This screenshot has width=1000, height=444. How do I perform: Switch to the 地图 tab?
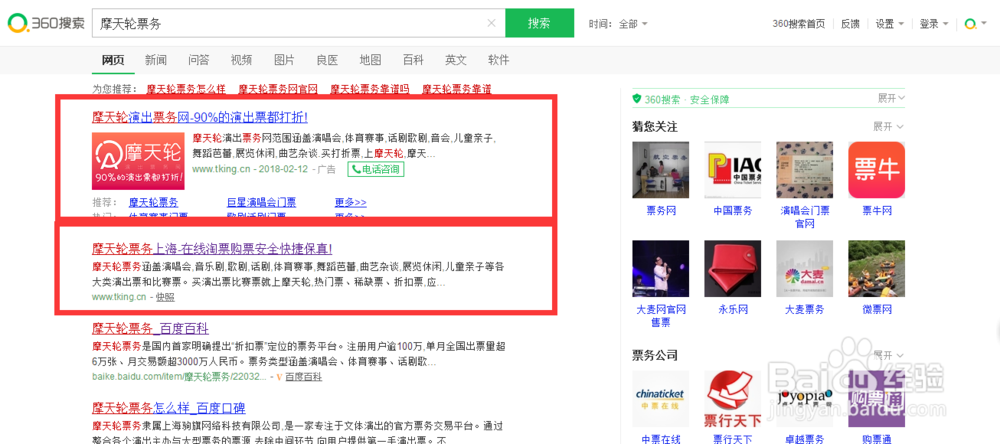tap(370, 61)
